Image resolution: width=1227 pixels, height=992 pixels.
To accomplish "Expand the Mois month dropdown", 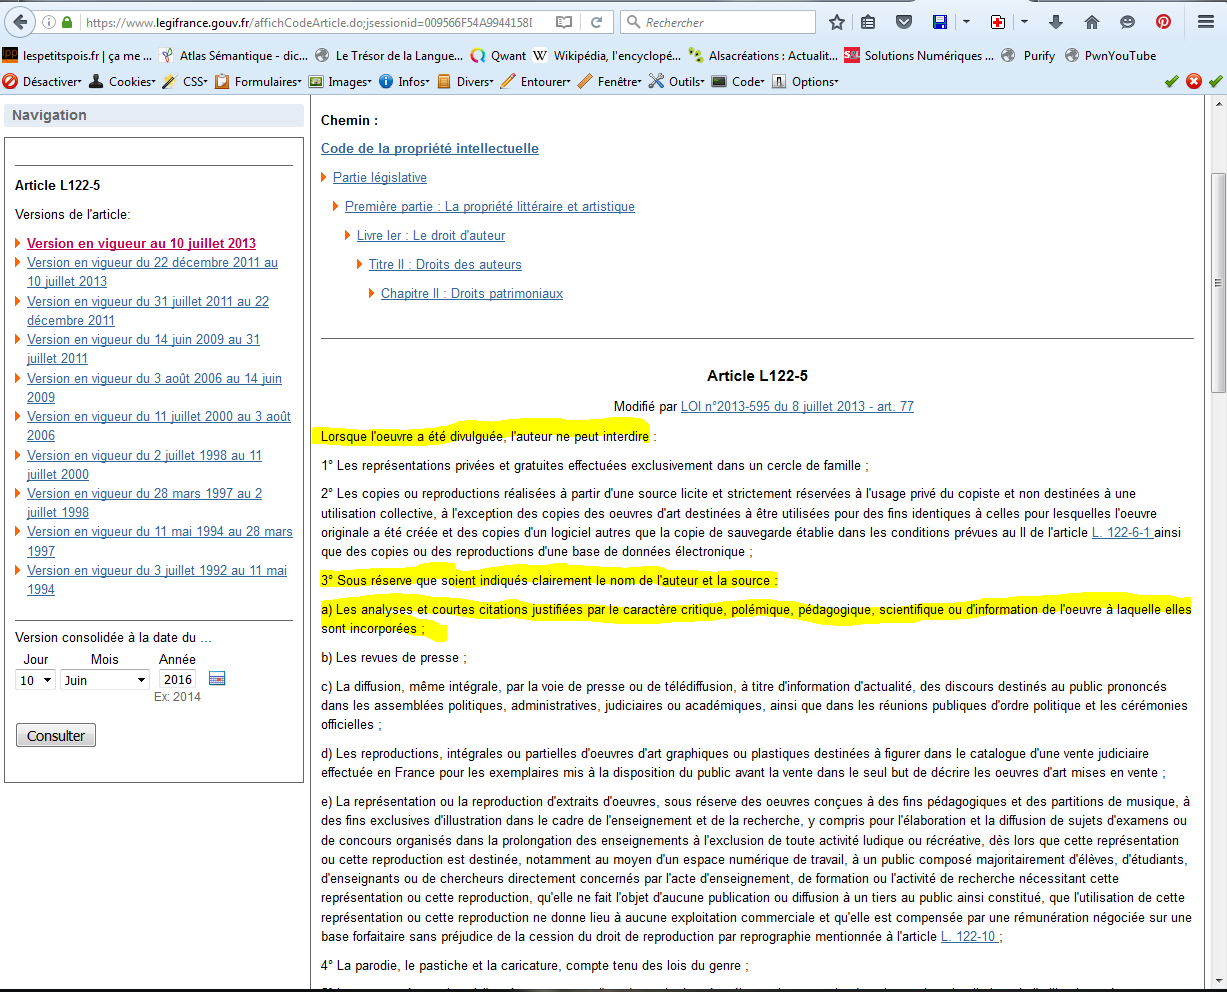I will 105,680.
